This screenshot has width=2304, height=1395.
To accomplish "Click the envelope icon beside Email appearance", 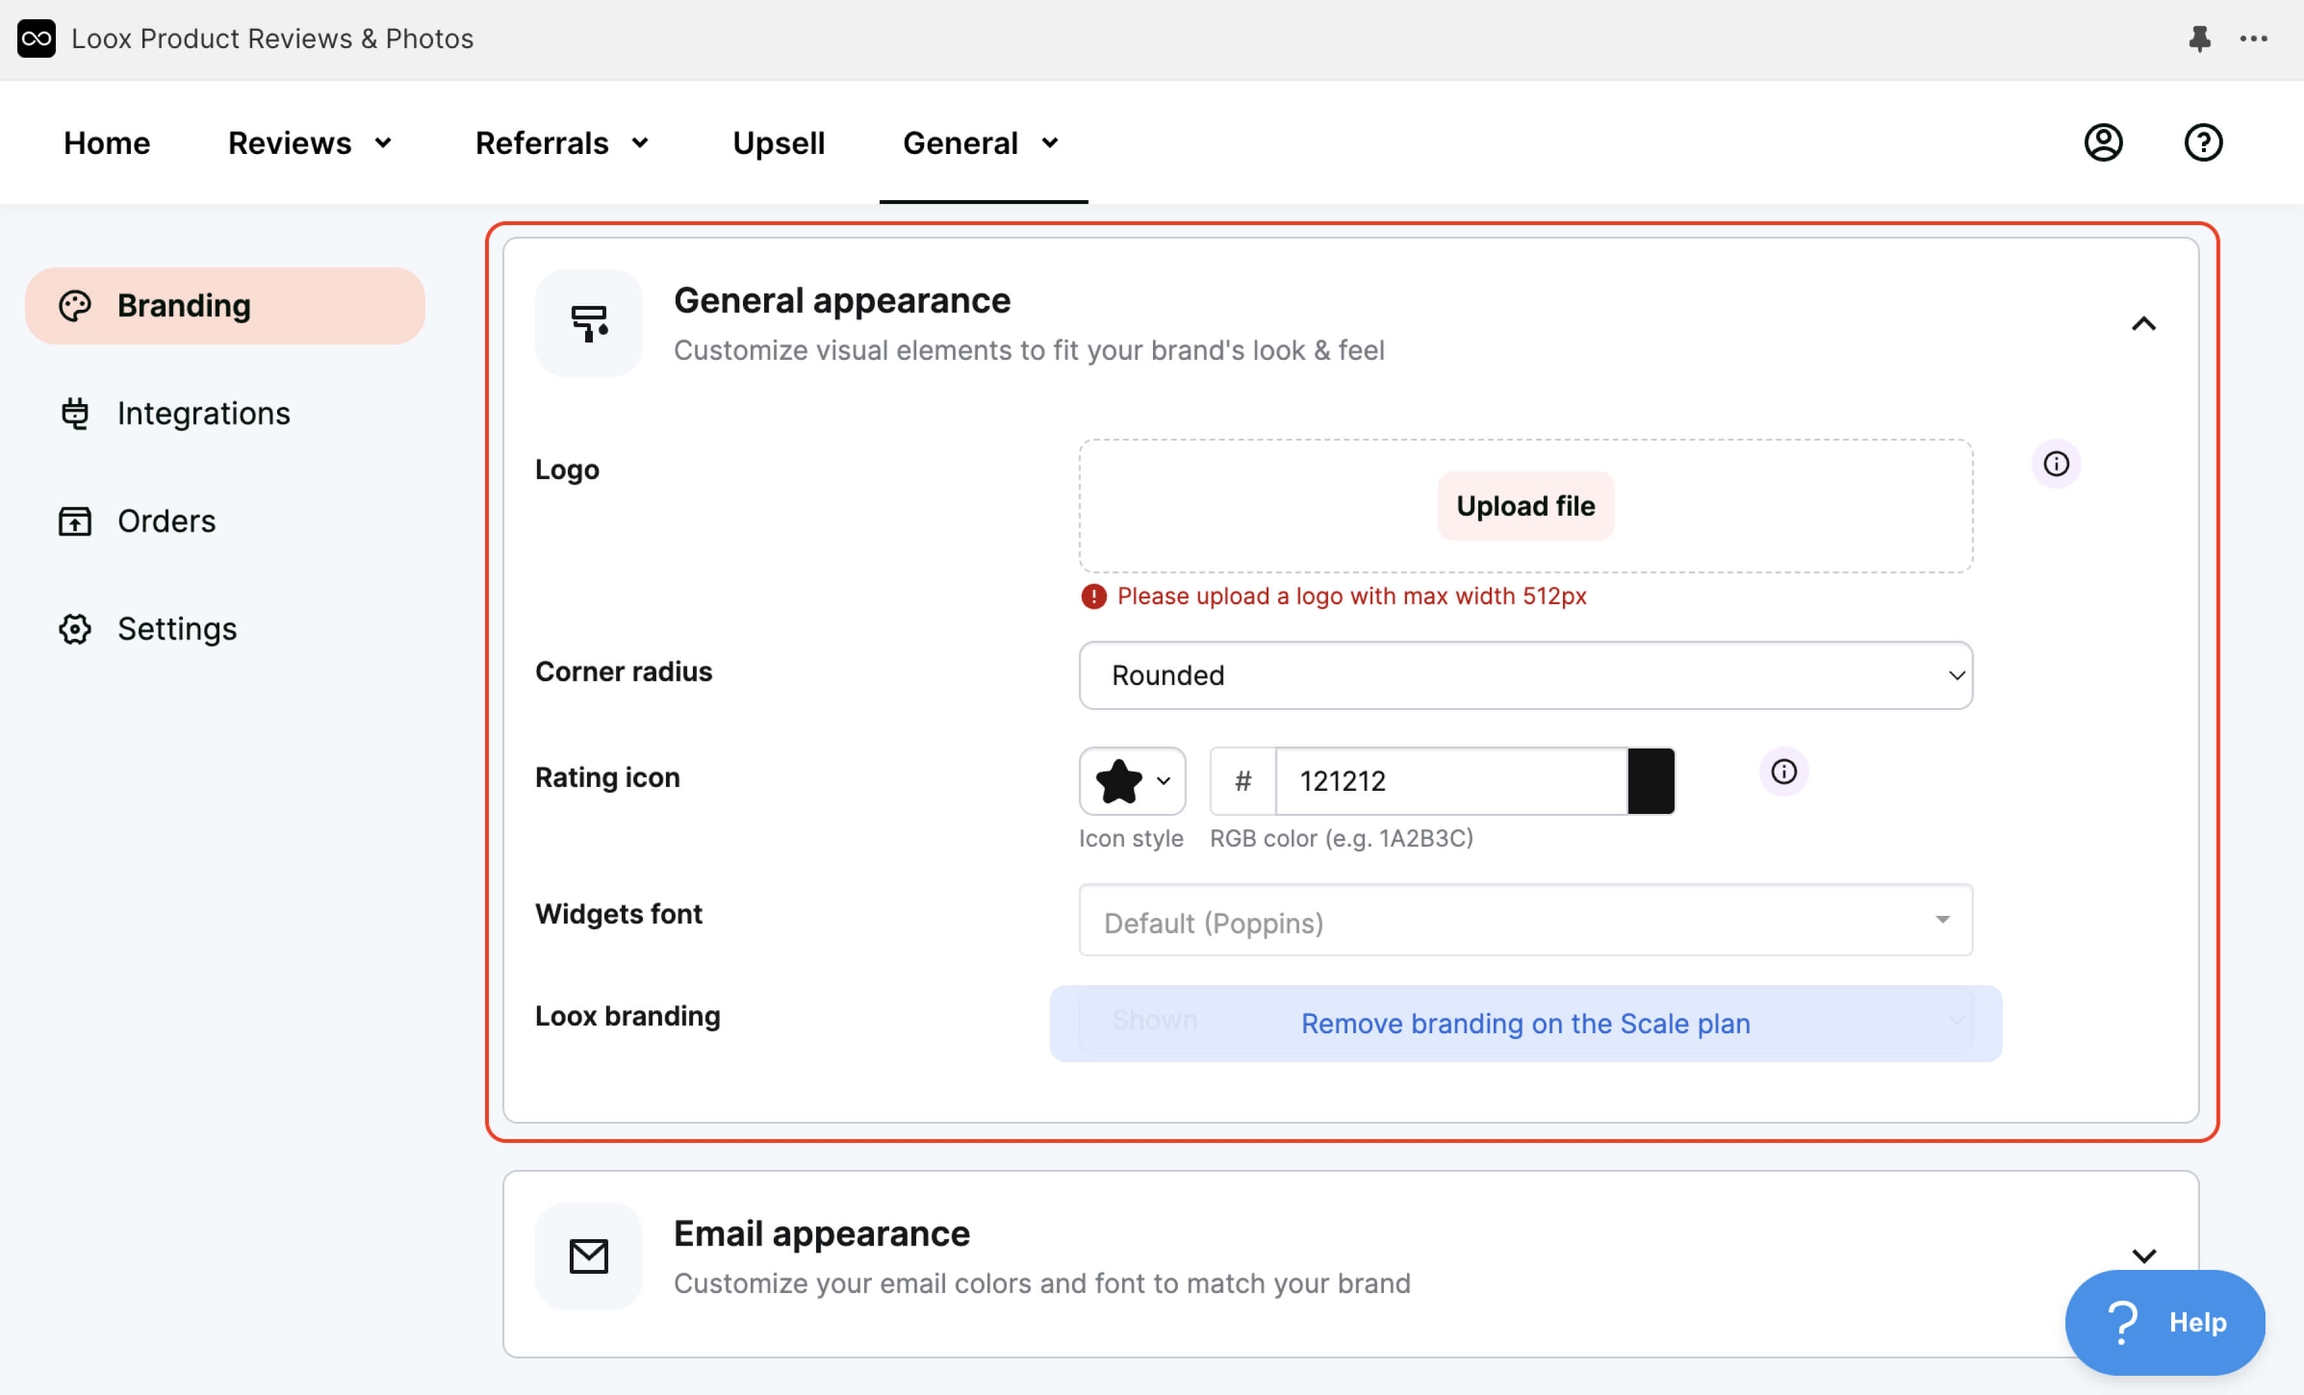I will [x=588, y=1256].
